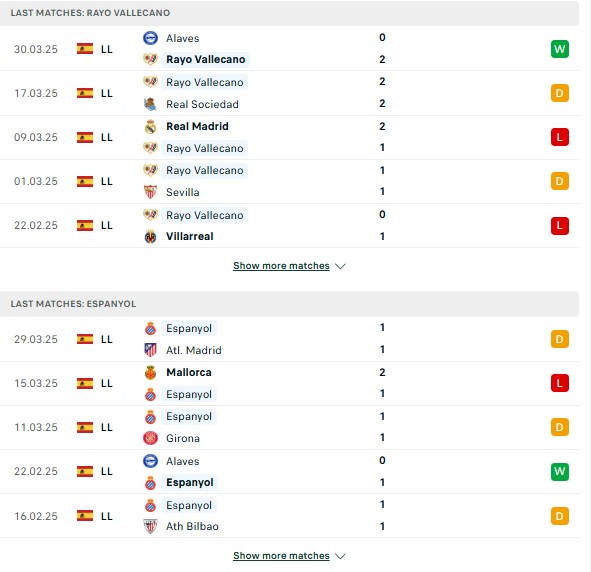Click the red L badge for the Real Madrid match

(x=560, y=137)
